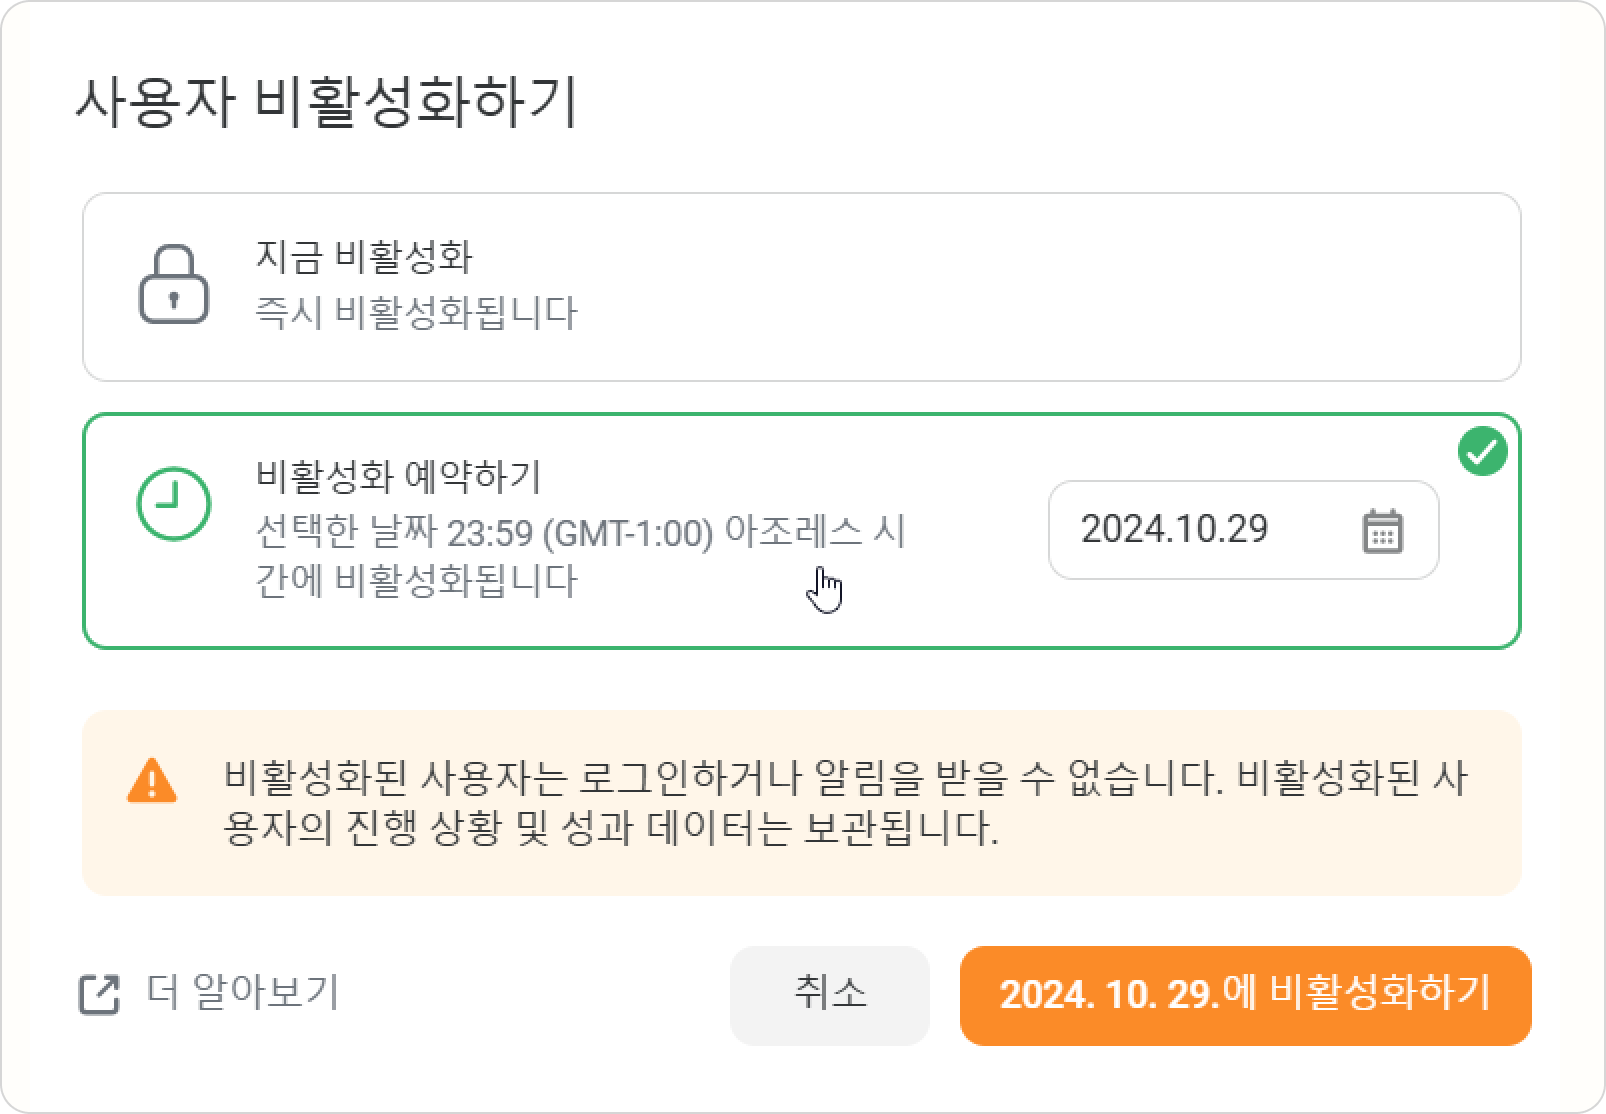The height and width of the screenshot is (1114, 1606).
Task: Click the 보관됩니다 line in the warning notice
Action: click(x=611, y=828)
